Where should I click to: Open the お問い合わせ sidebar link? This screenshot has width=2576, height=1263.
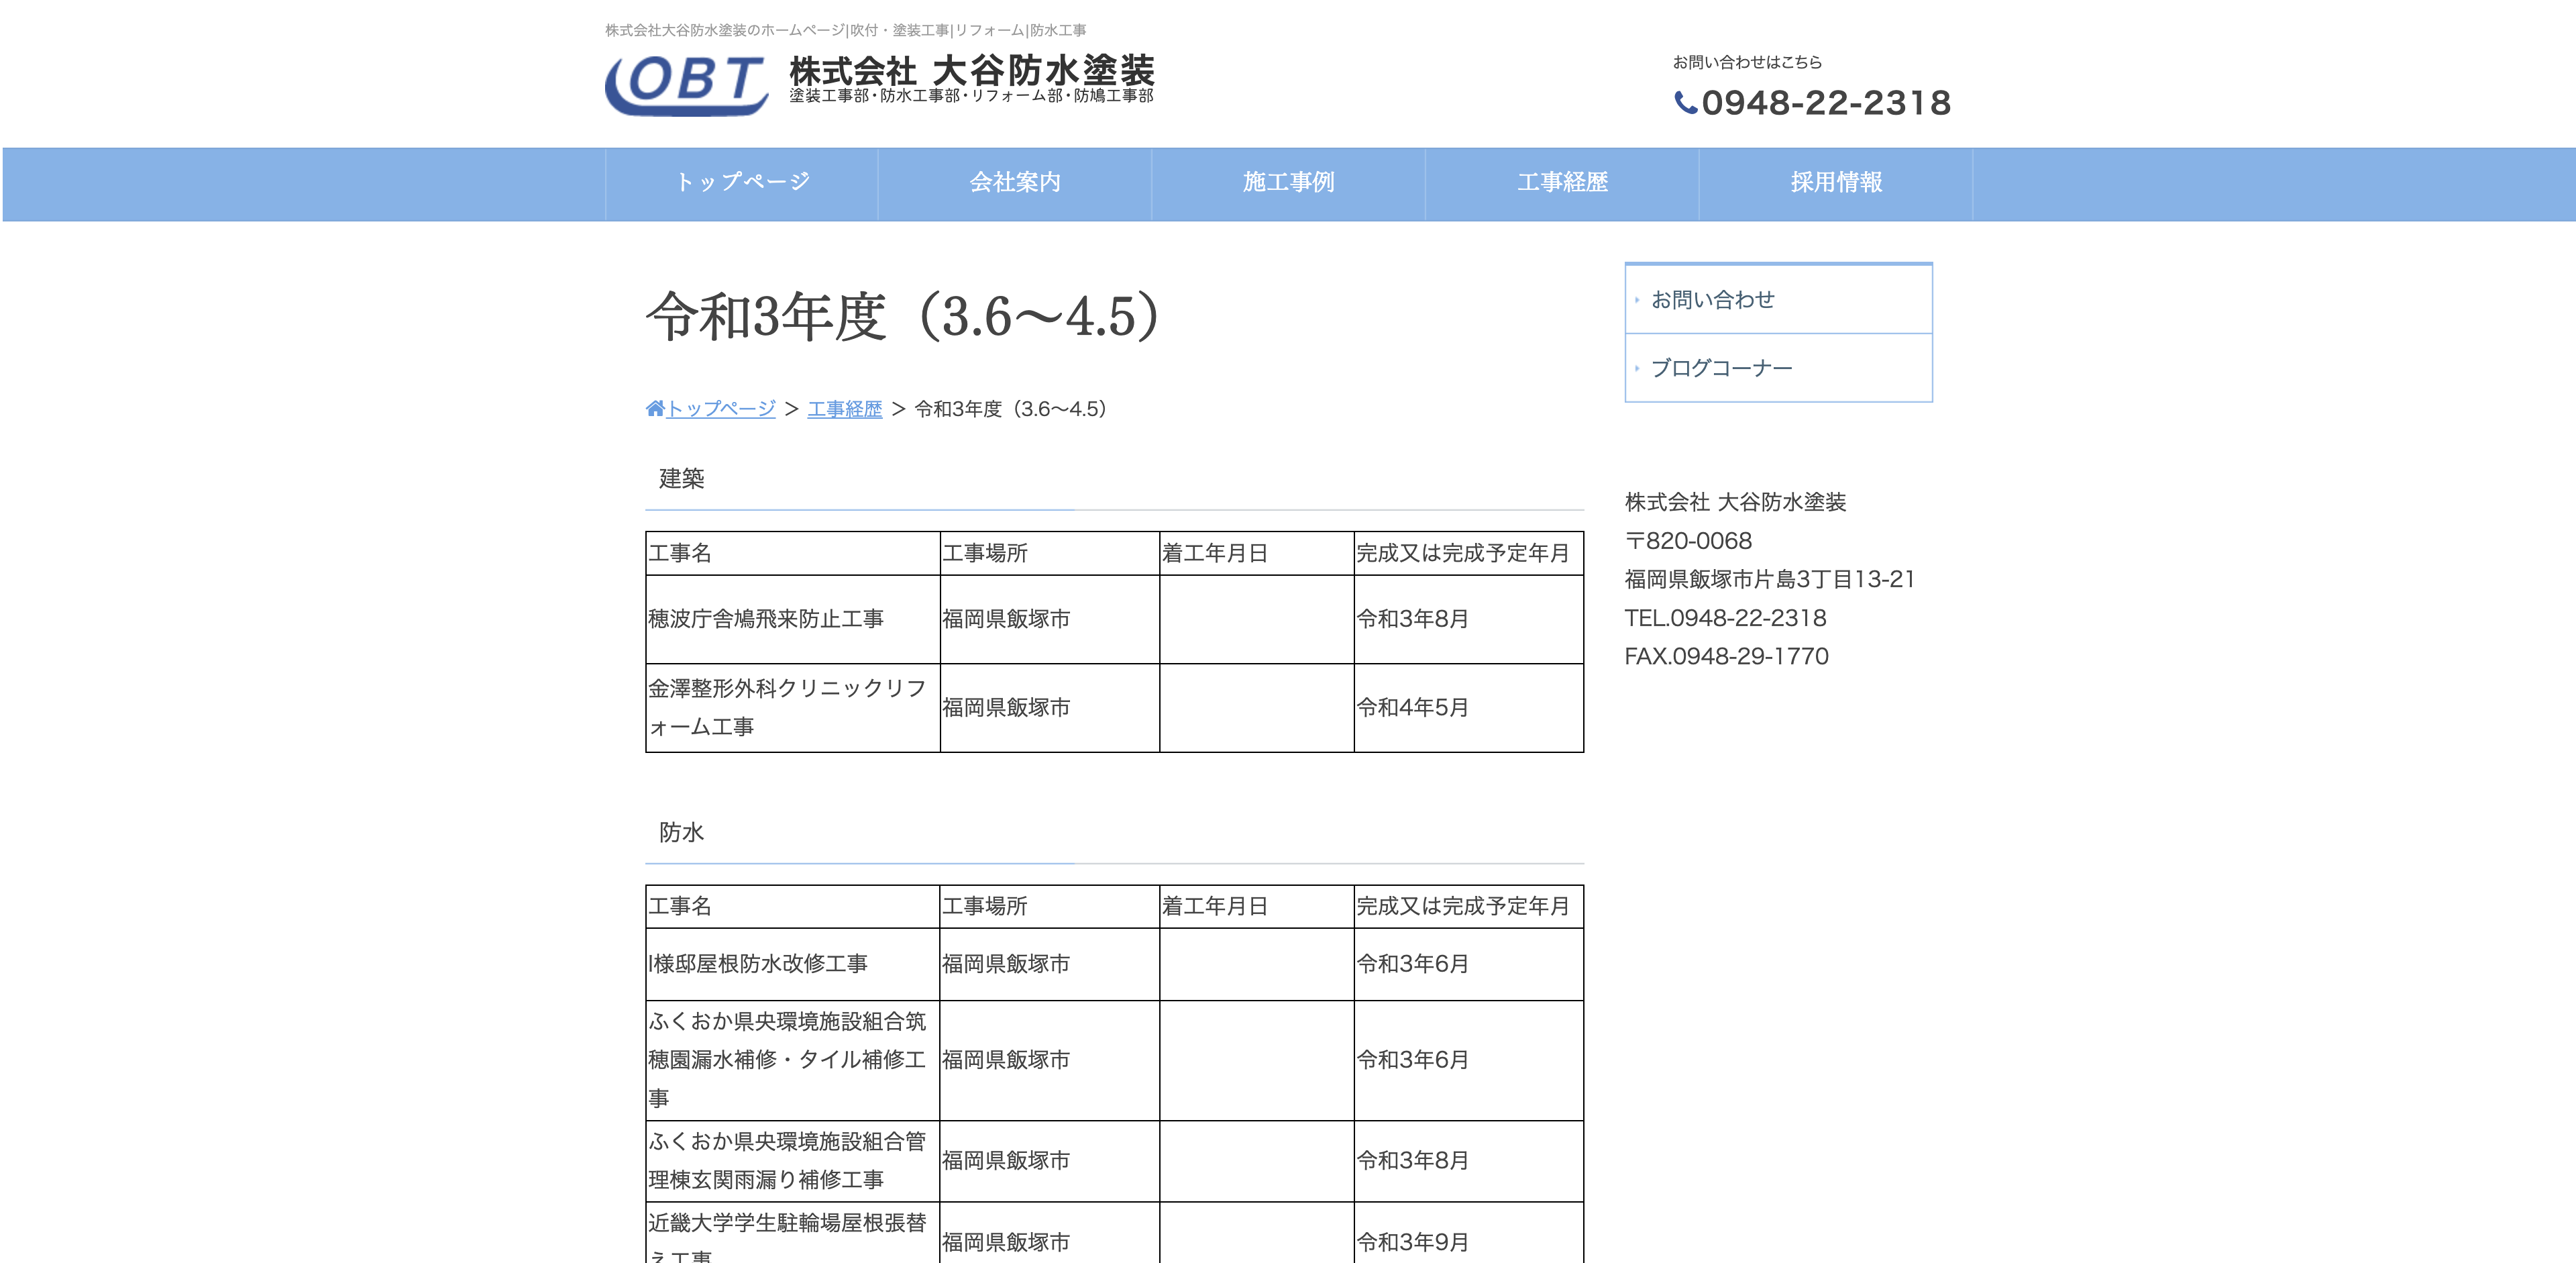coord(1778,300)
